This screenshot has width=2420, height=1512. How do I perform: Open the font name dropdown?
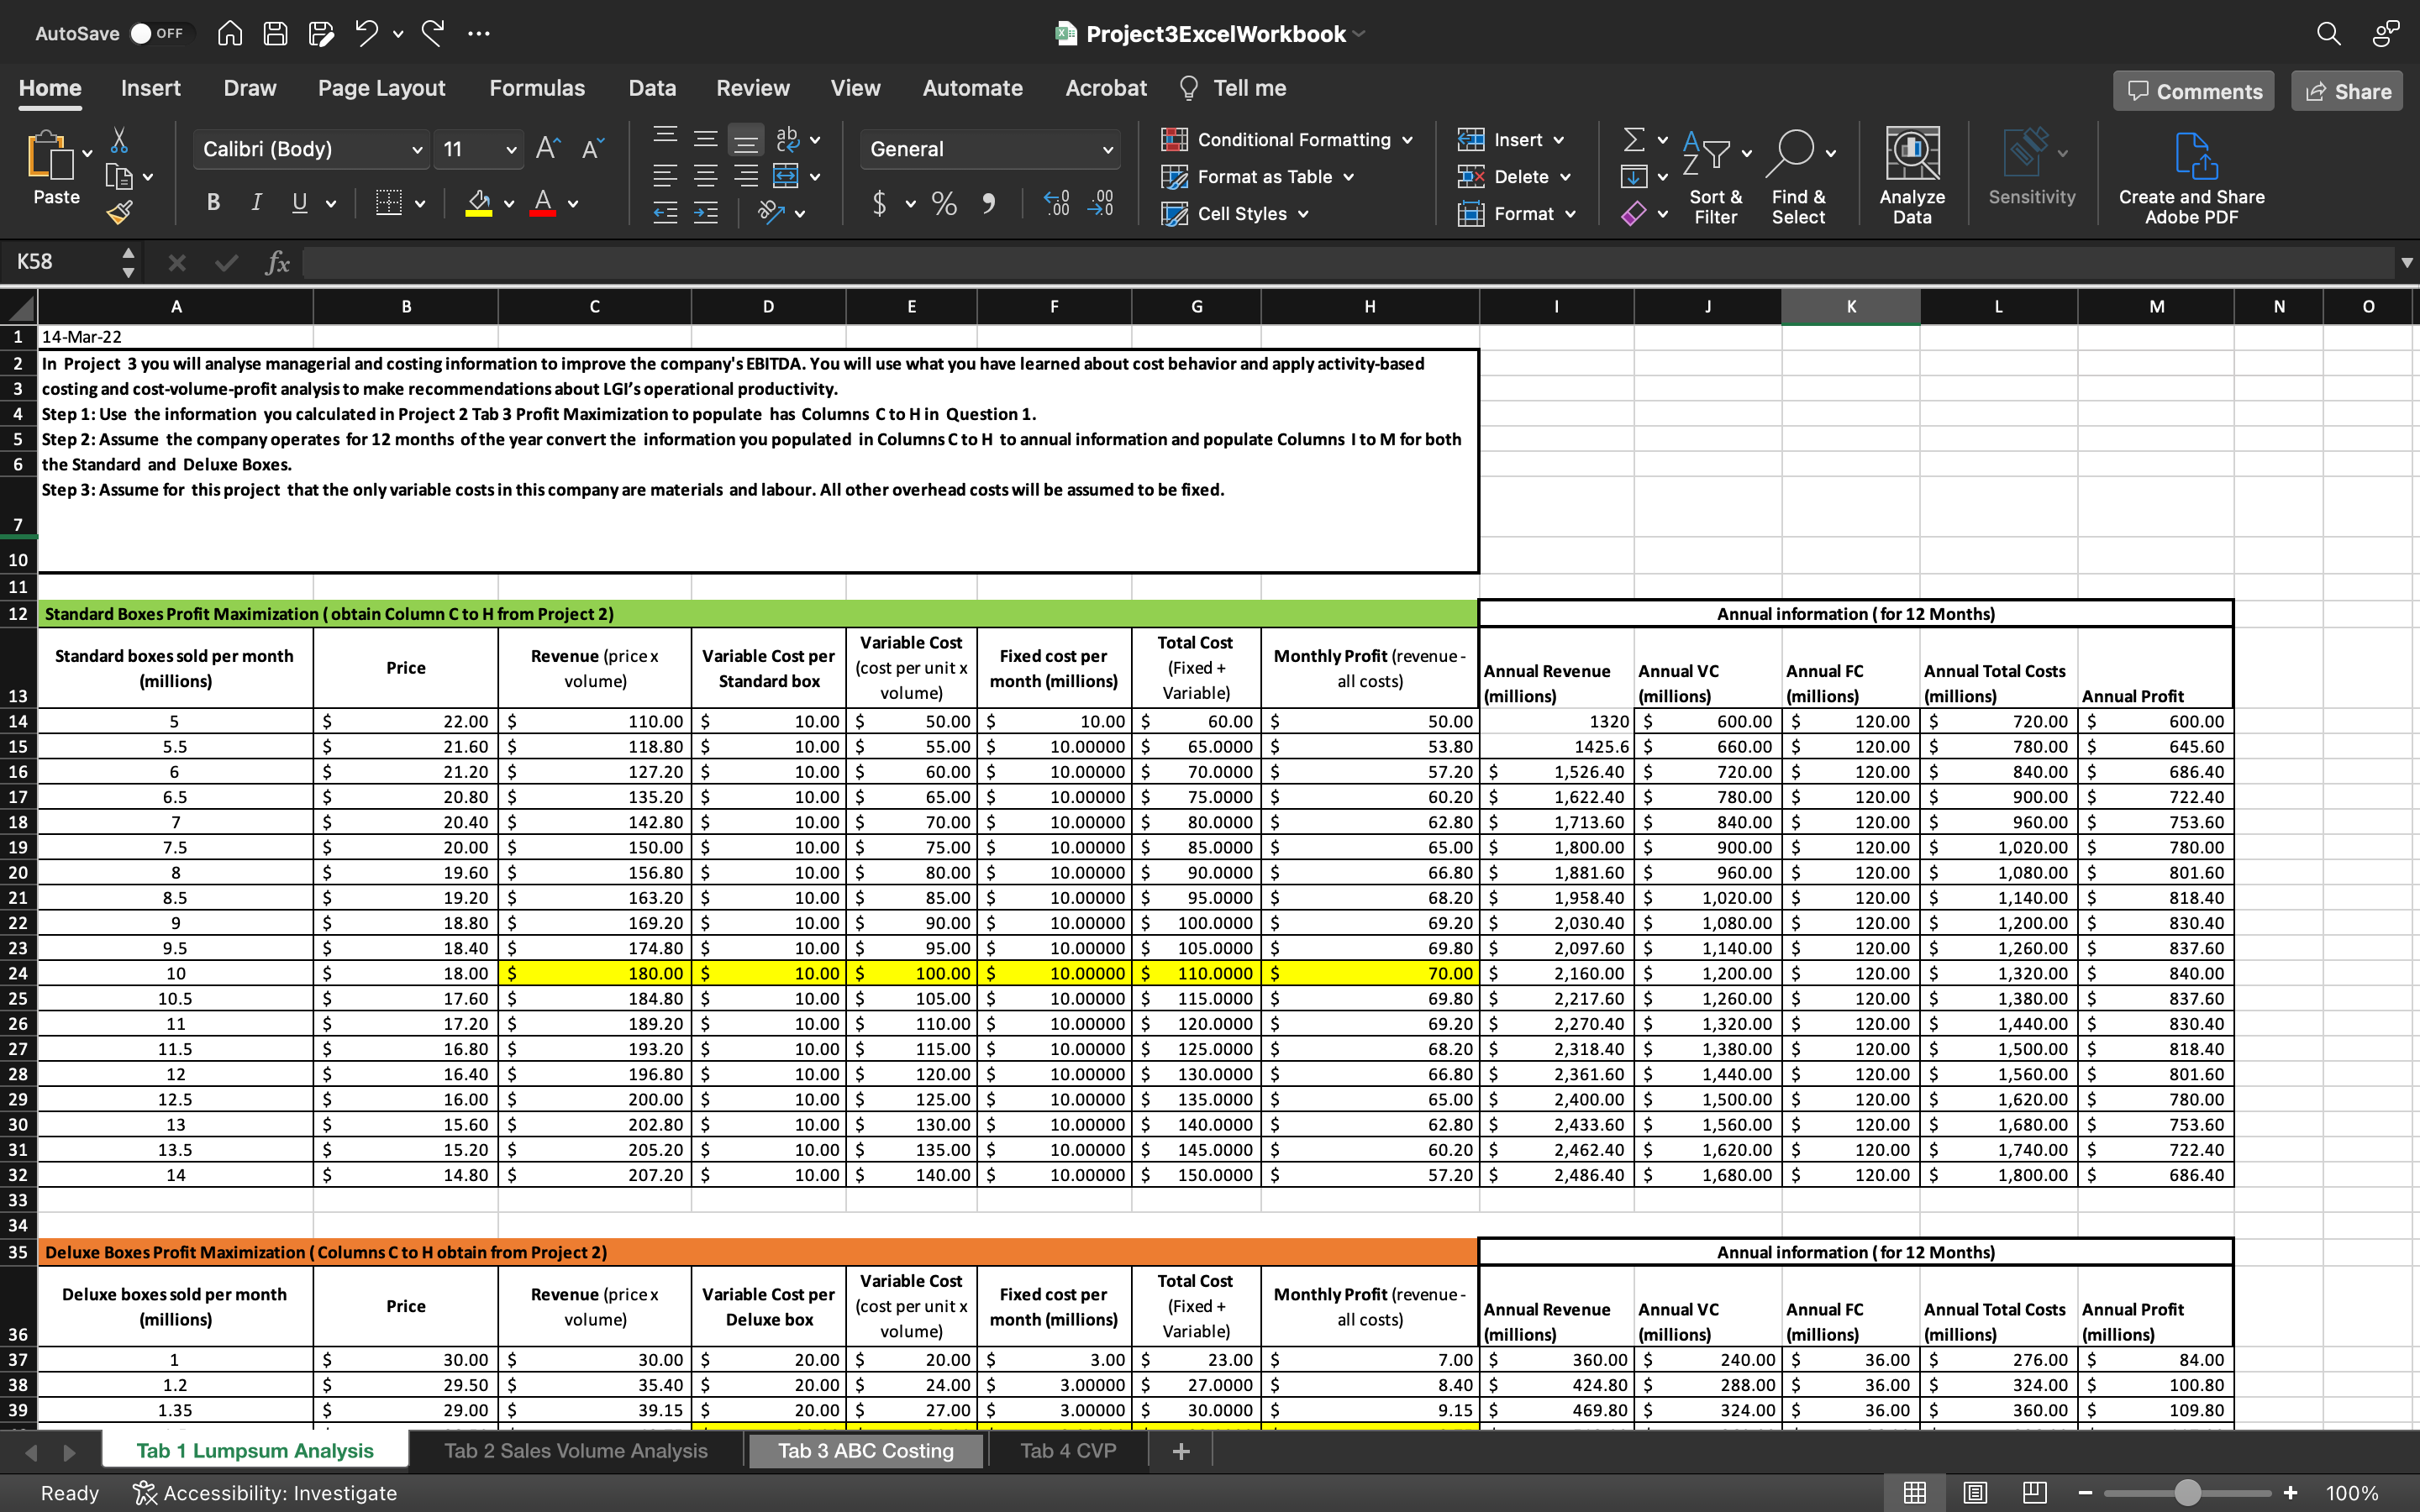click(x=417, y=149)
